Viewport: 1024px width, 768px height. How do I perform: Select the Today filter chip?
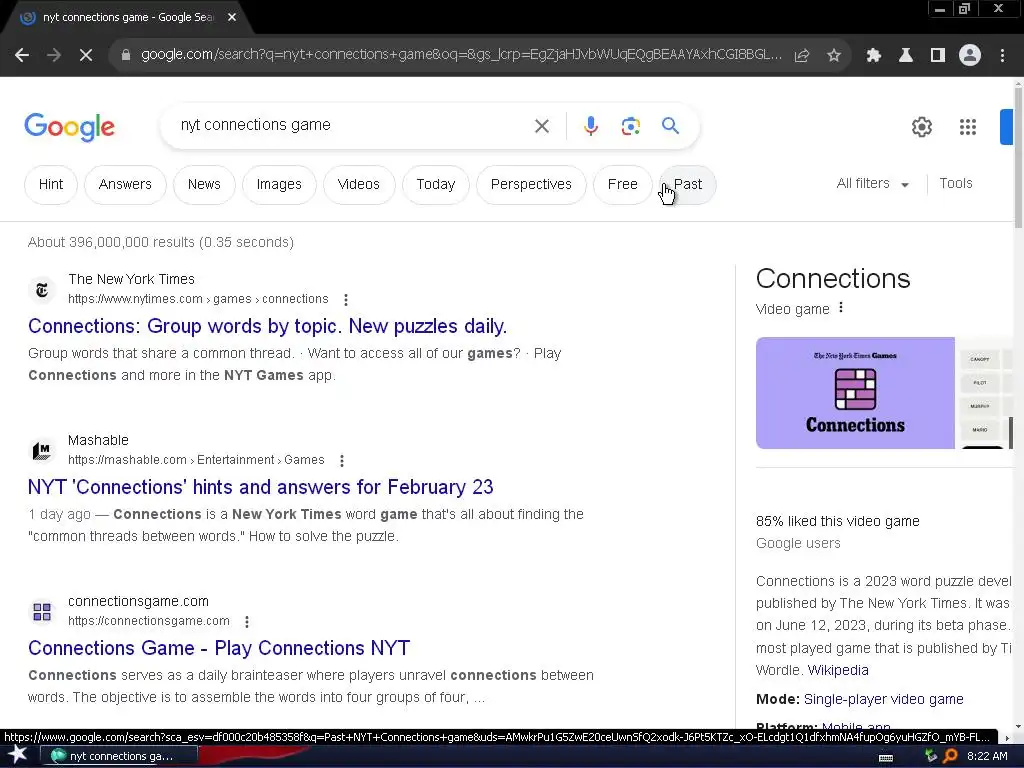pos(436,185)
